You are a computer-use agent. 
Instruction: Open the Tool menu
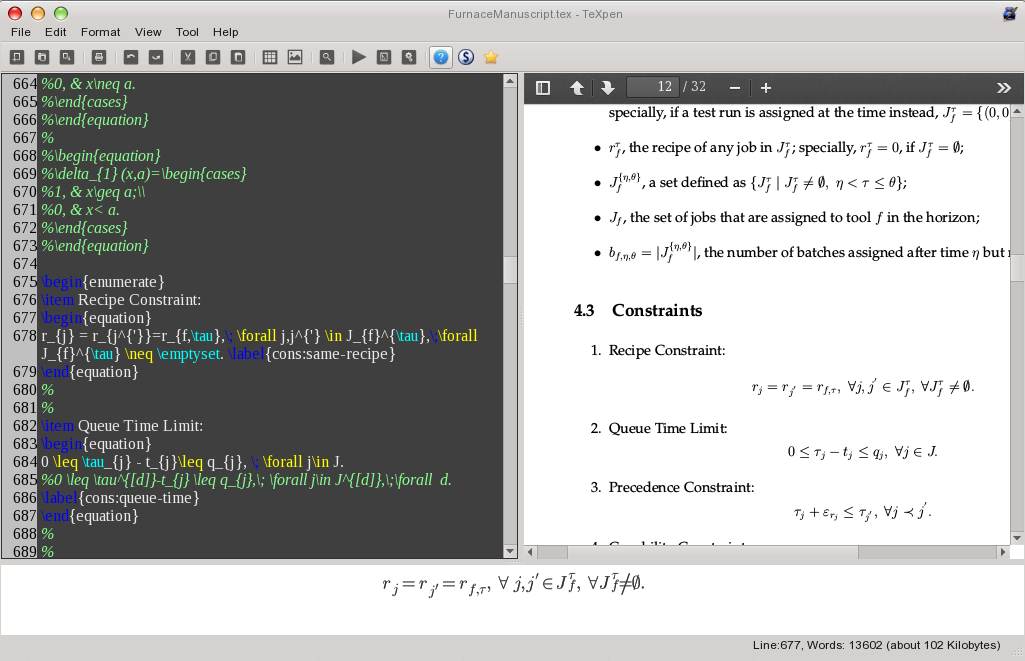tap(186, 31)
